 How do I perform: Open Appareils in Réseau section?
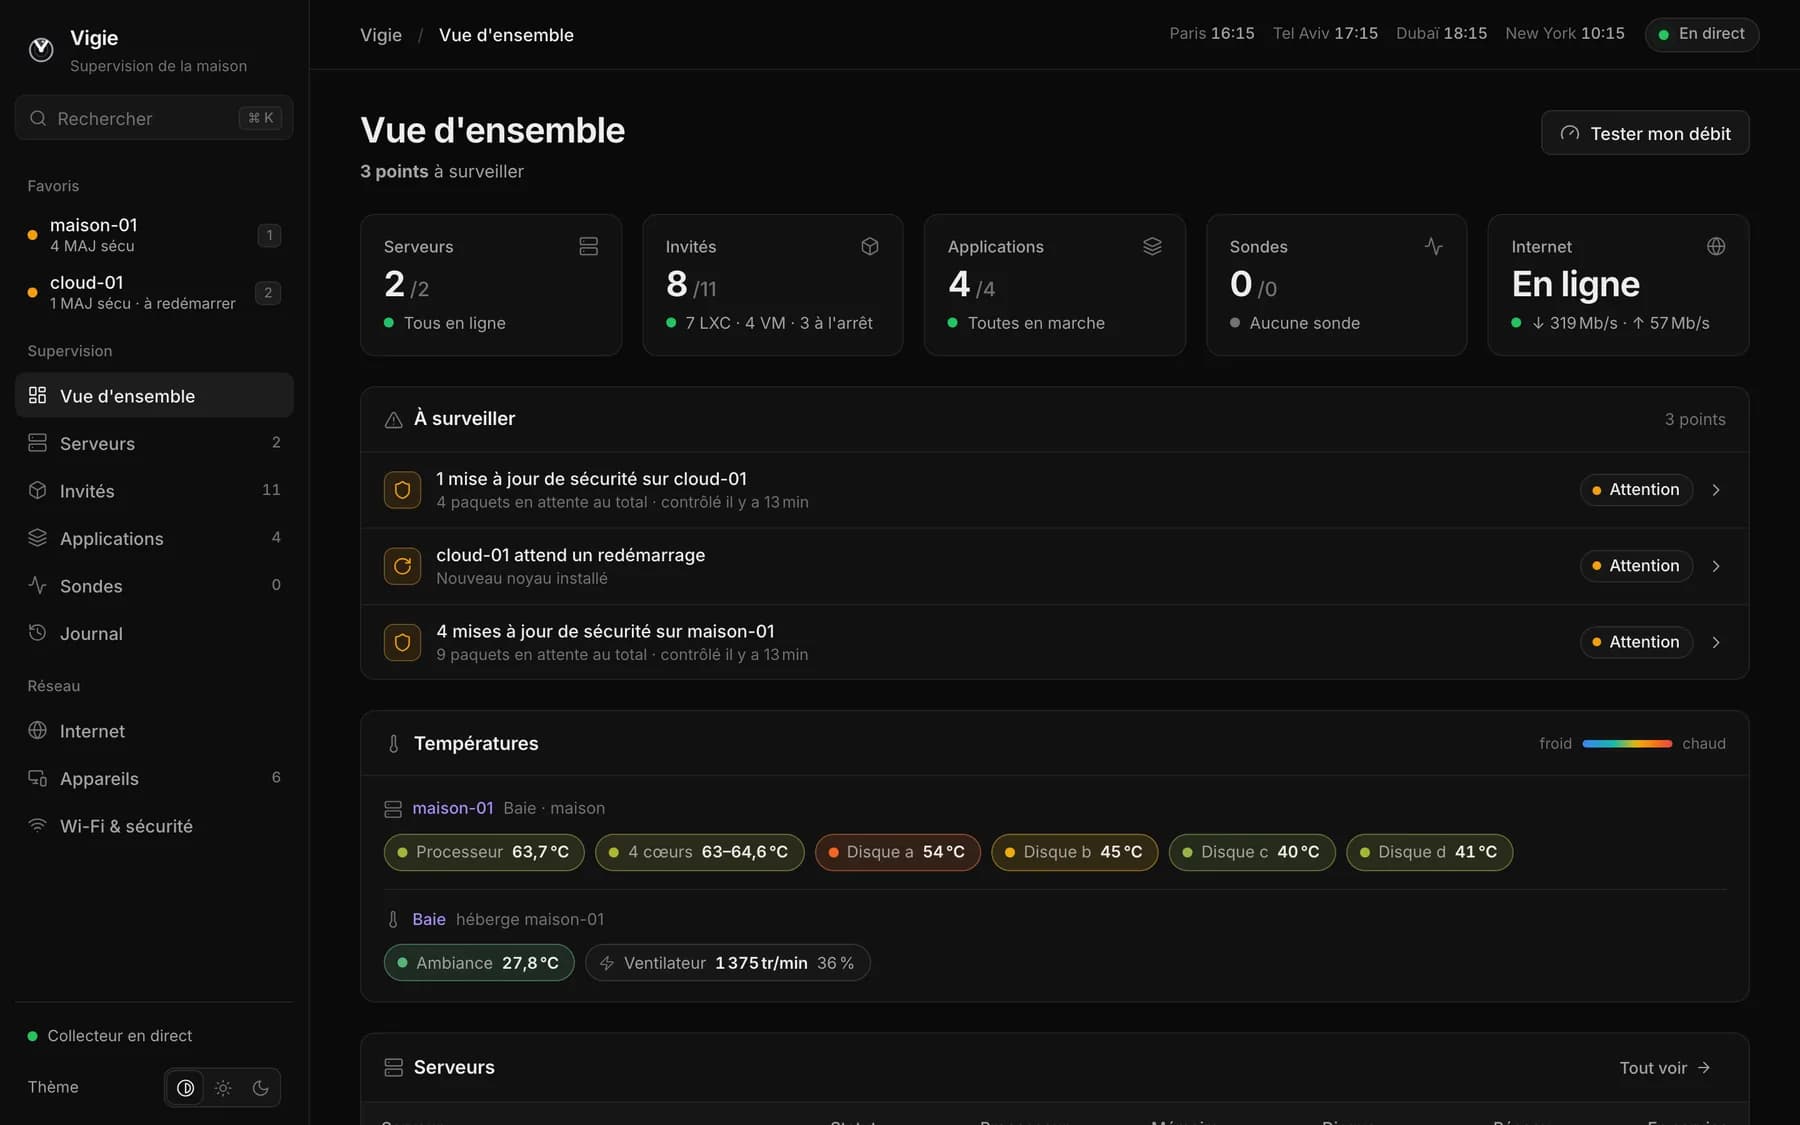[154, 778]
